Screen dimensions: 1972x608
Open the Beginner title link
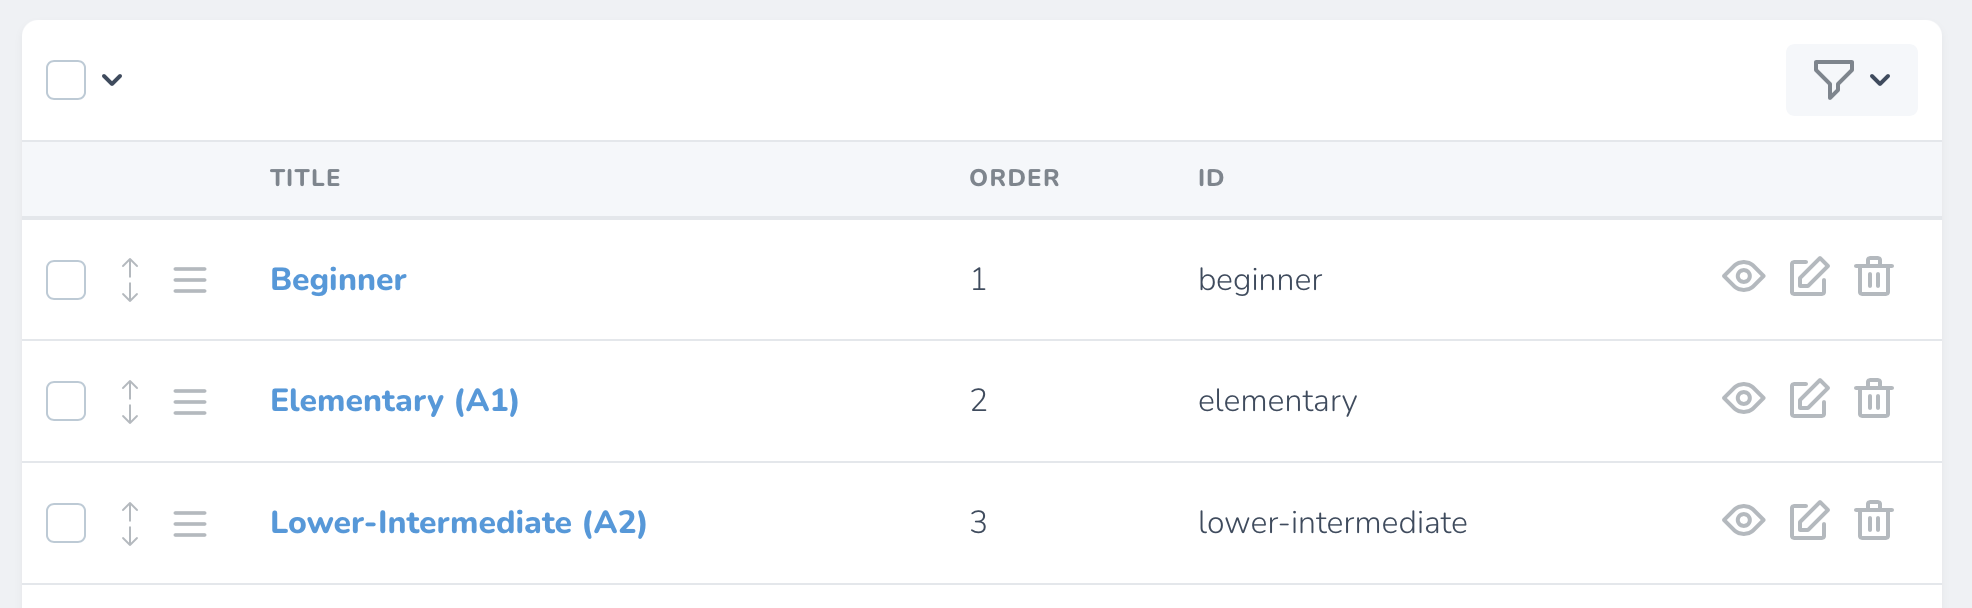[x=338, y=280]
